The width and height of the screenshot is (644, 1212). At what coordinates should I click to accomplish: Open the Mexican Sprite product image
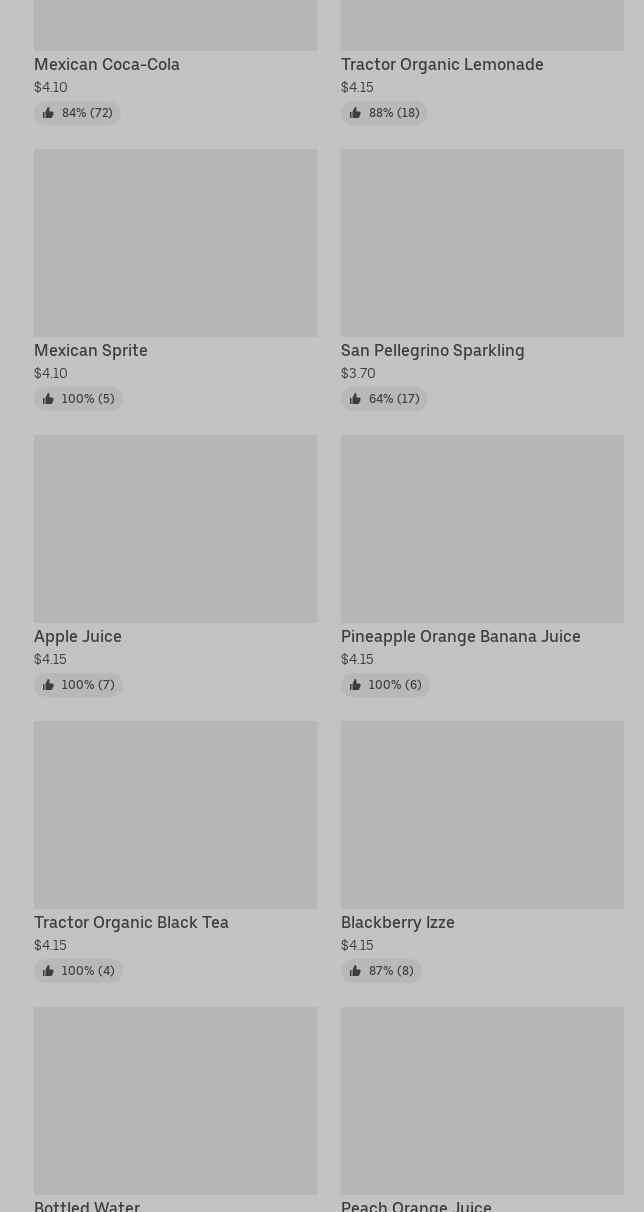click(x=175, y=243)
